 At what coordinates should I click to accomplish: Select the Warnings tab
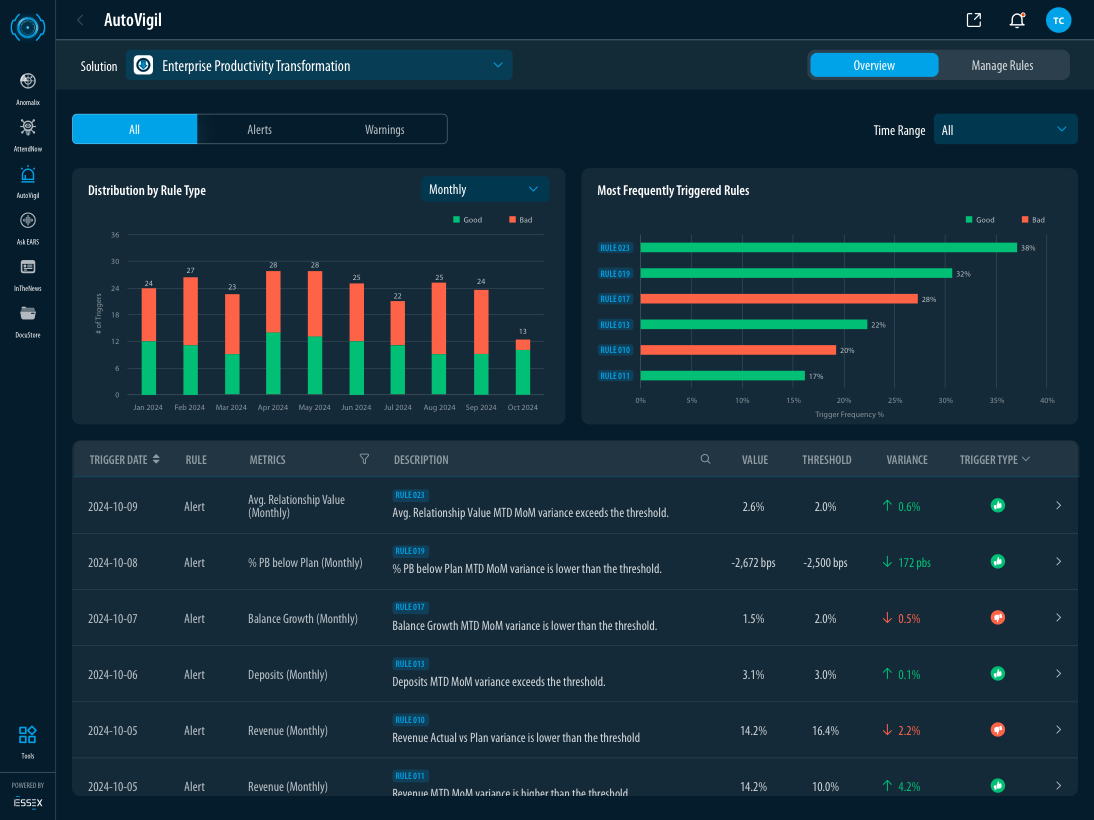pyautogui.click(x=384, y=129)
